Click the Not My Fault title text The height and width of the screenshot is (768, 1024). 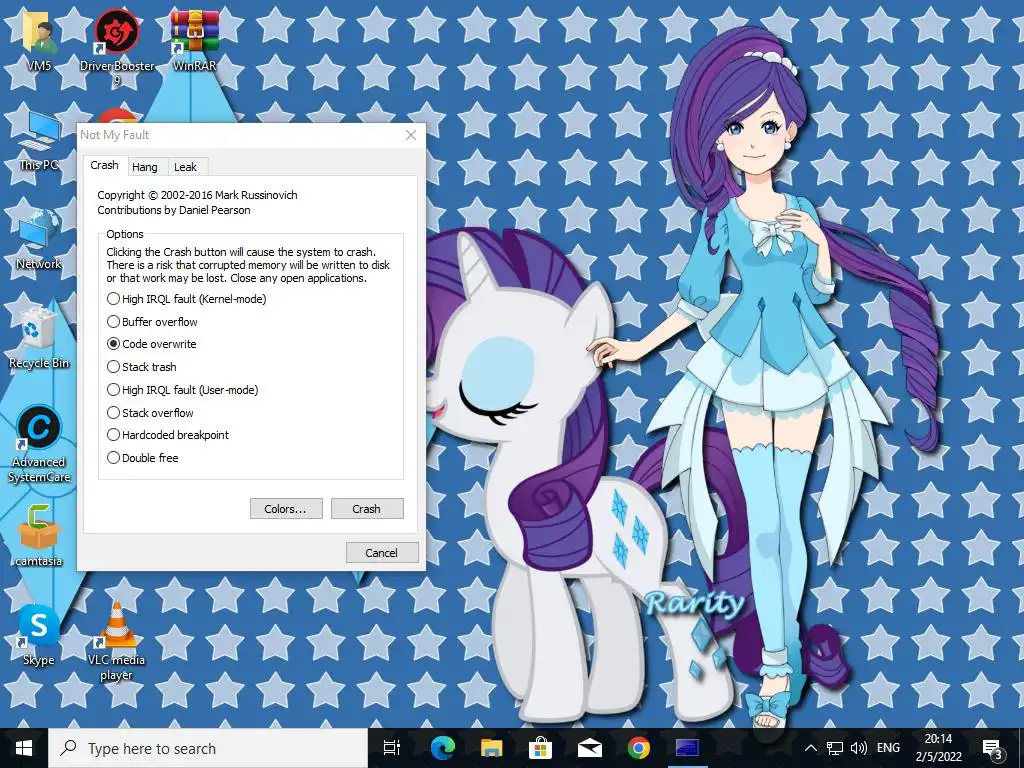coord(115,135)
